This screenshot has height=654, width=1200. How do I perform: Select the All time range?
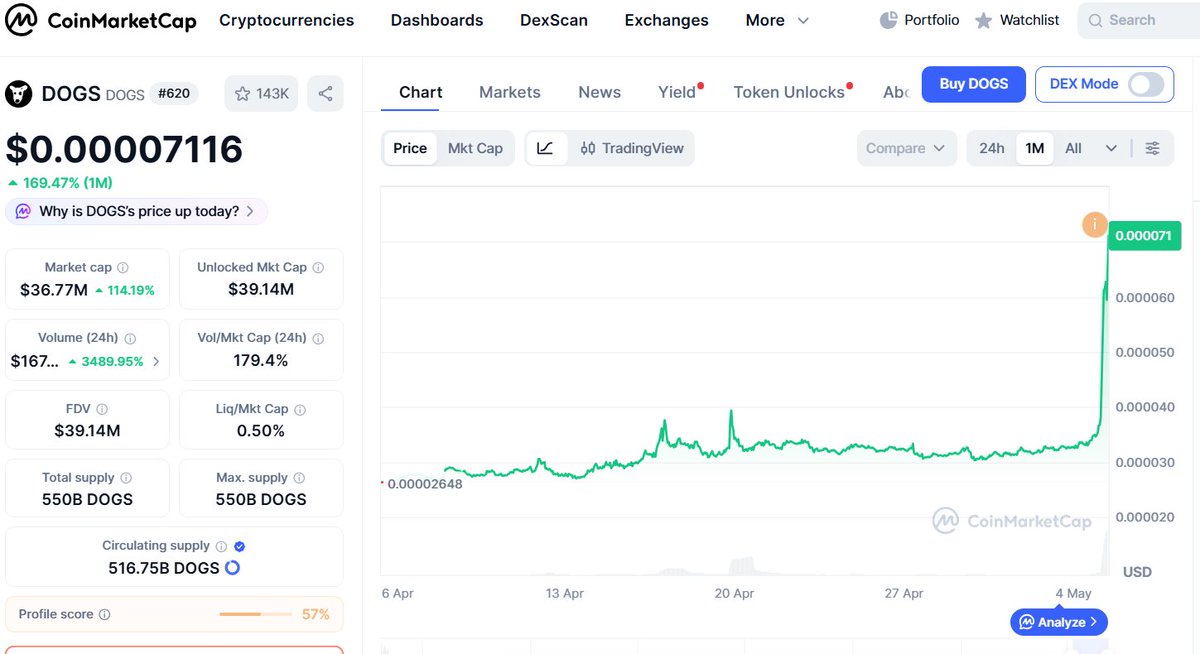pyautogui.click(x=1073, y=148)
